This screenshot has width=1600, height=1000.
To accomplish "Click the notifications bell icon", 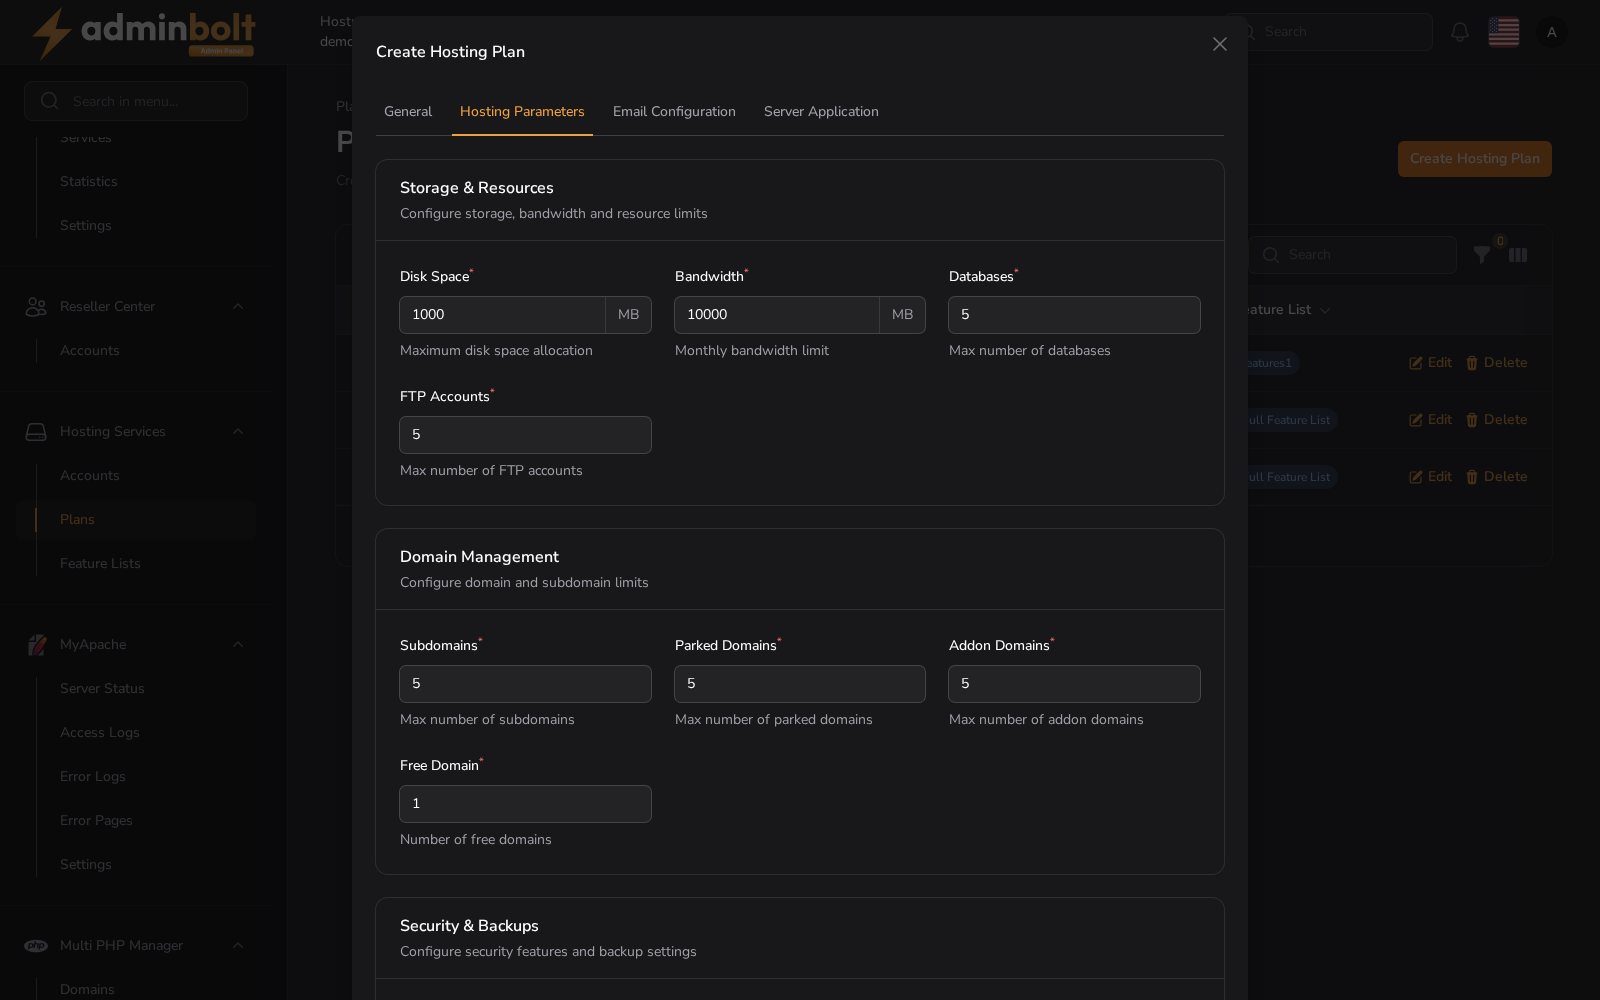I will click(1460, 32).
